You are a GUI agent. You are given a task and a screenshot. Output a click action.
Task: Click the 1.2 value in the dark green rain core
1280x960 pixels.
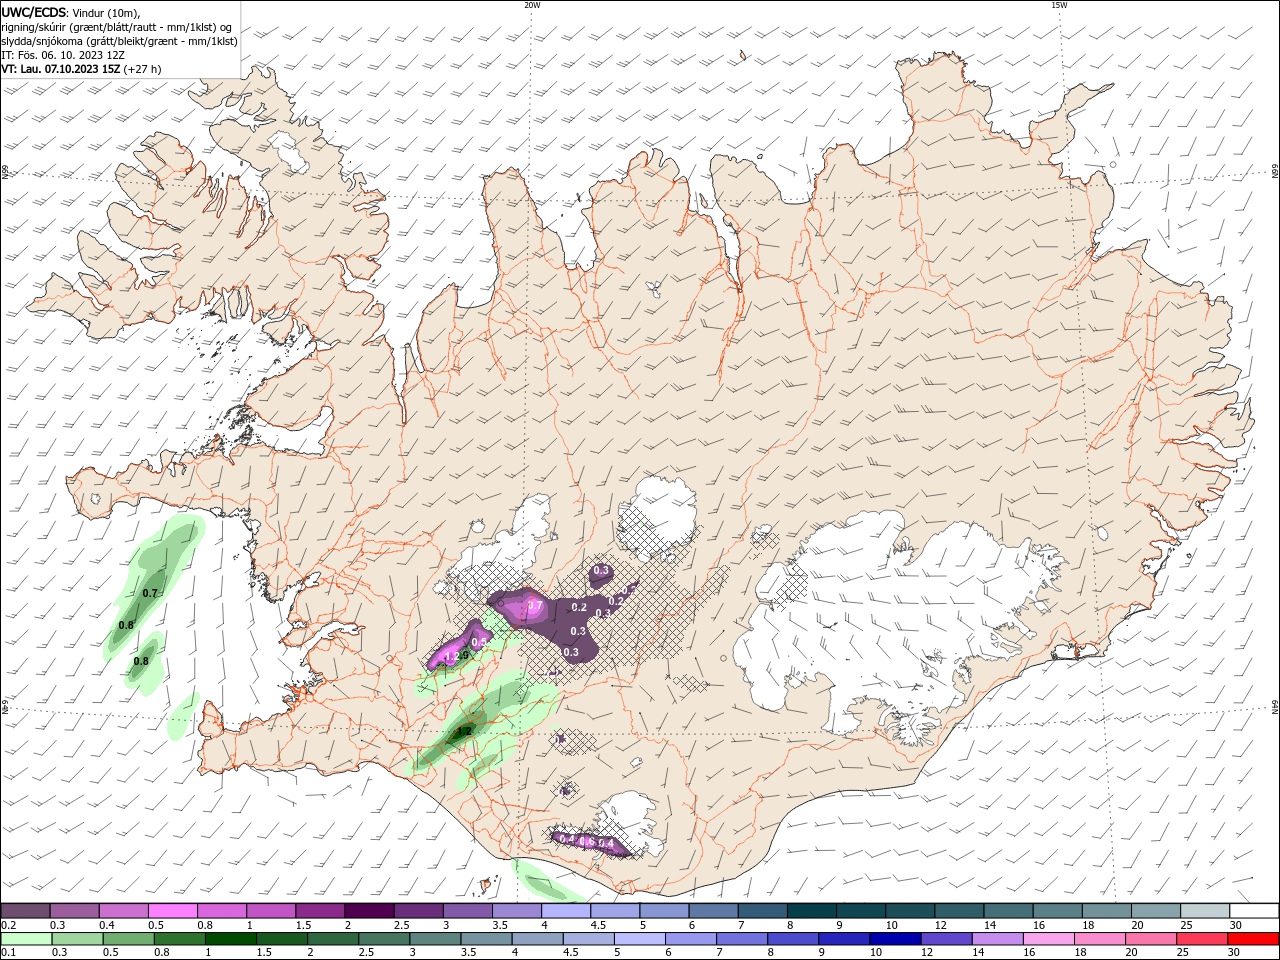(x=463, y=731)
